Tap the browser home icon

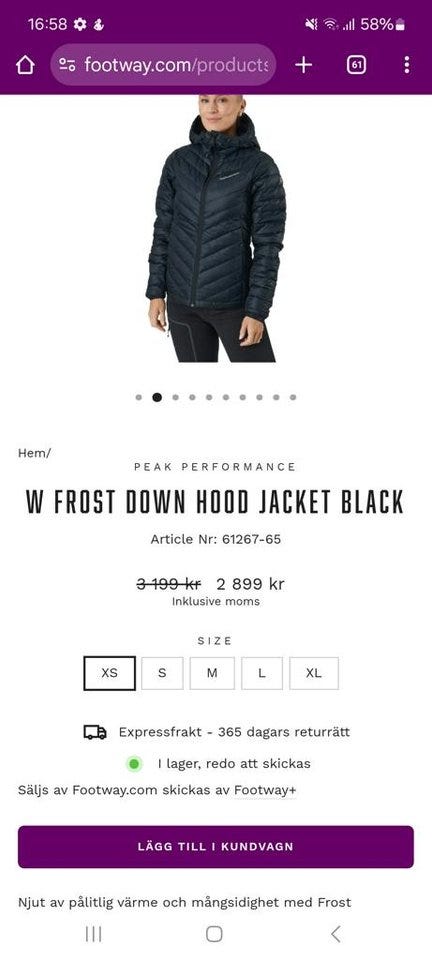click(x=25, y=65)
